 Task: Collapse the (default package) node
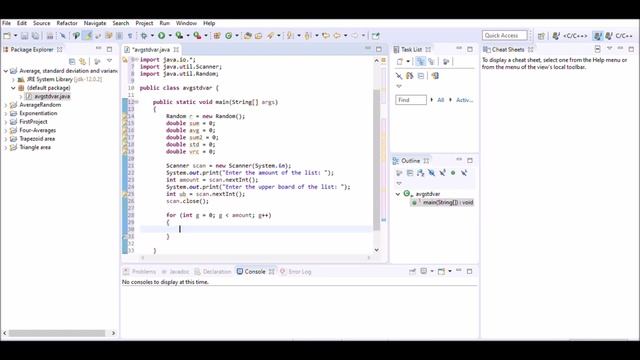[x=13, y=88]
